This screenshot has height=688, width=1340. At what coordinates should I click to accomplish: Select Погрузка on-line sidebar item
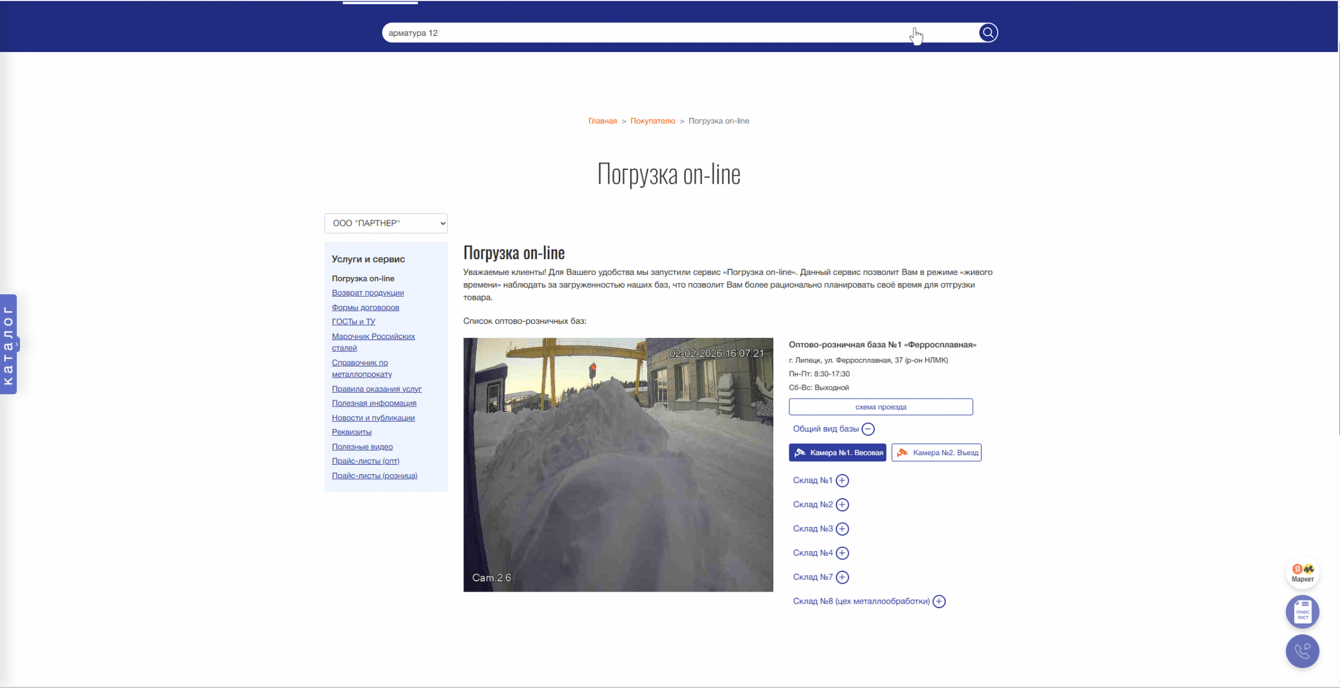click(363, 278)
